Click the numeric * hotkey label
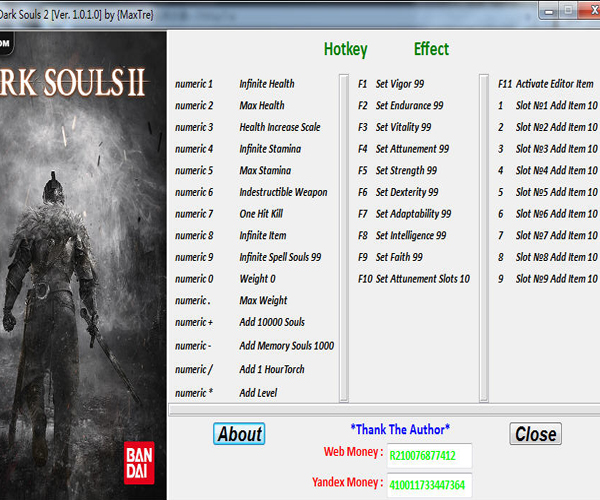The width and height of the screenshot is (600, 500). (x=194, y=393)
